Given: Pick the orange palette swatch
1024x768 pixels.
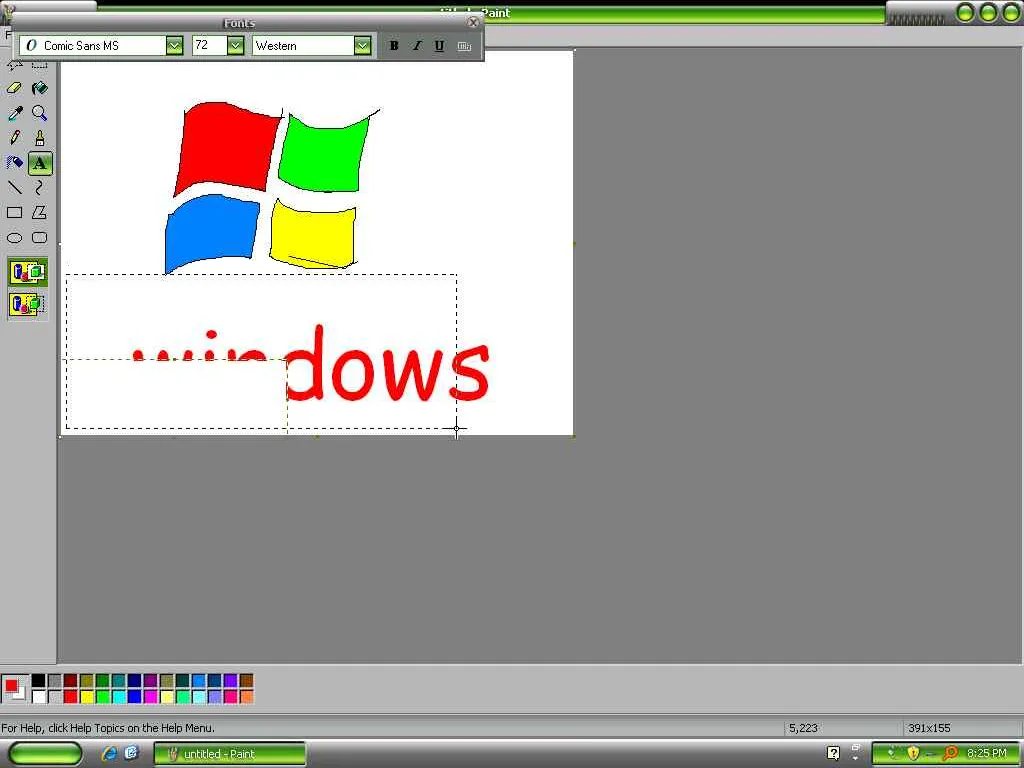Looking at the screenshot, I should click(x=246, y=697).
